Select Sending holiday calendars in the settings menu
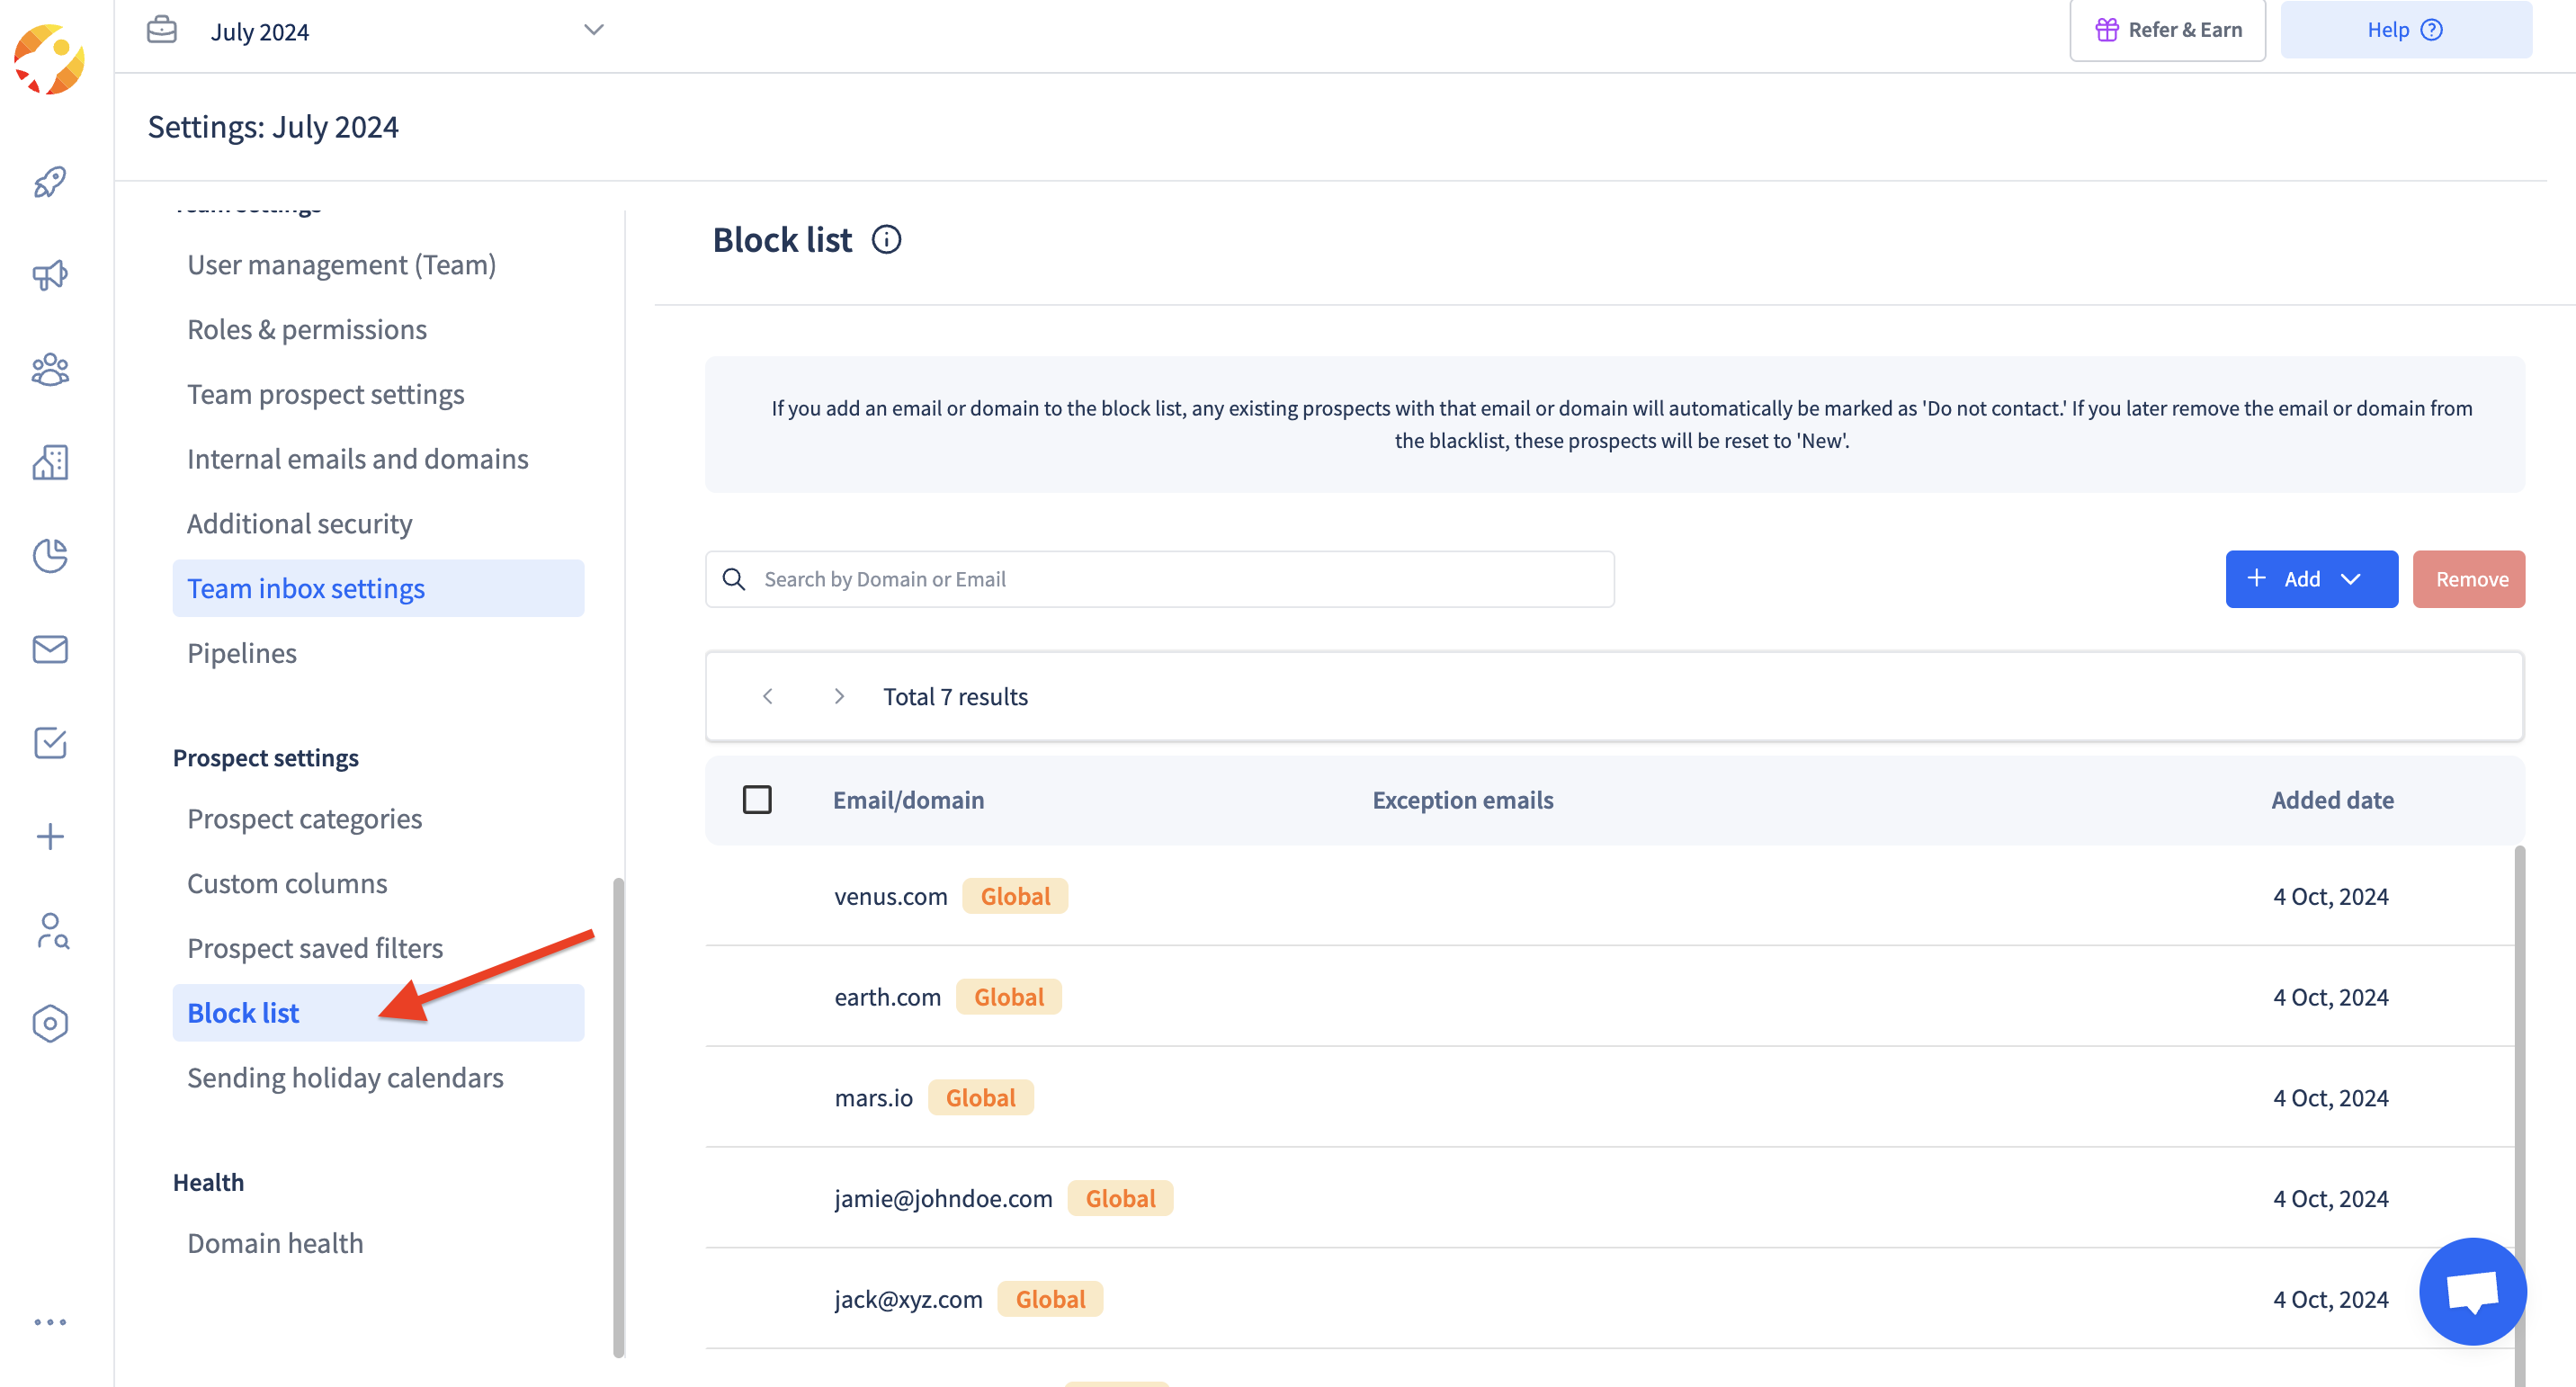 (345, 1077)
